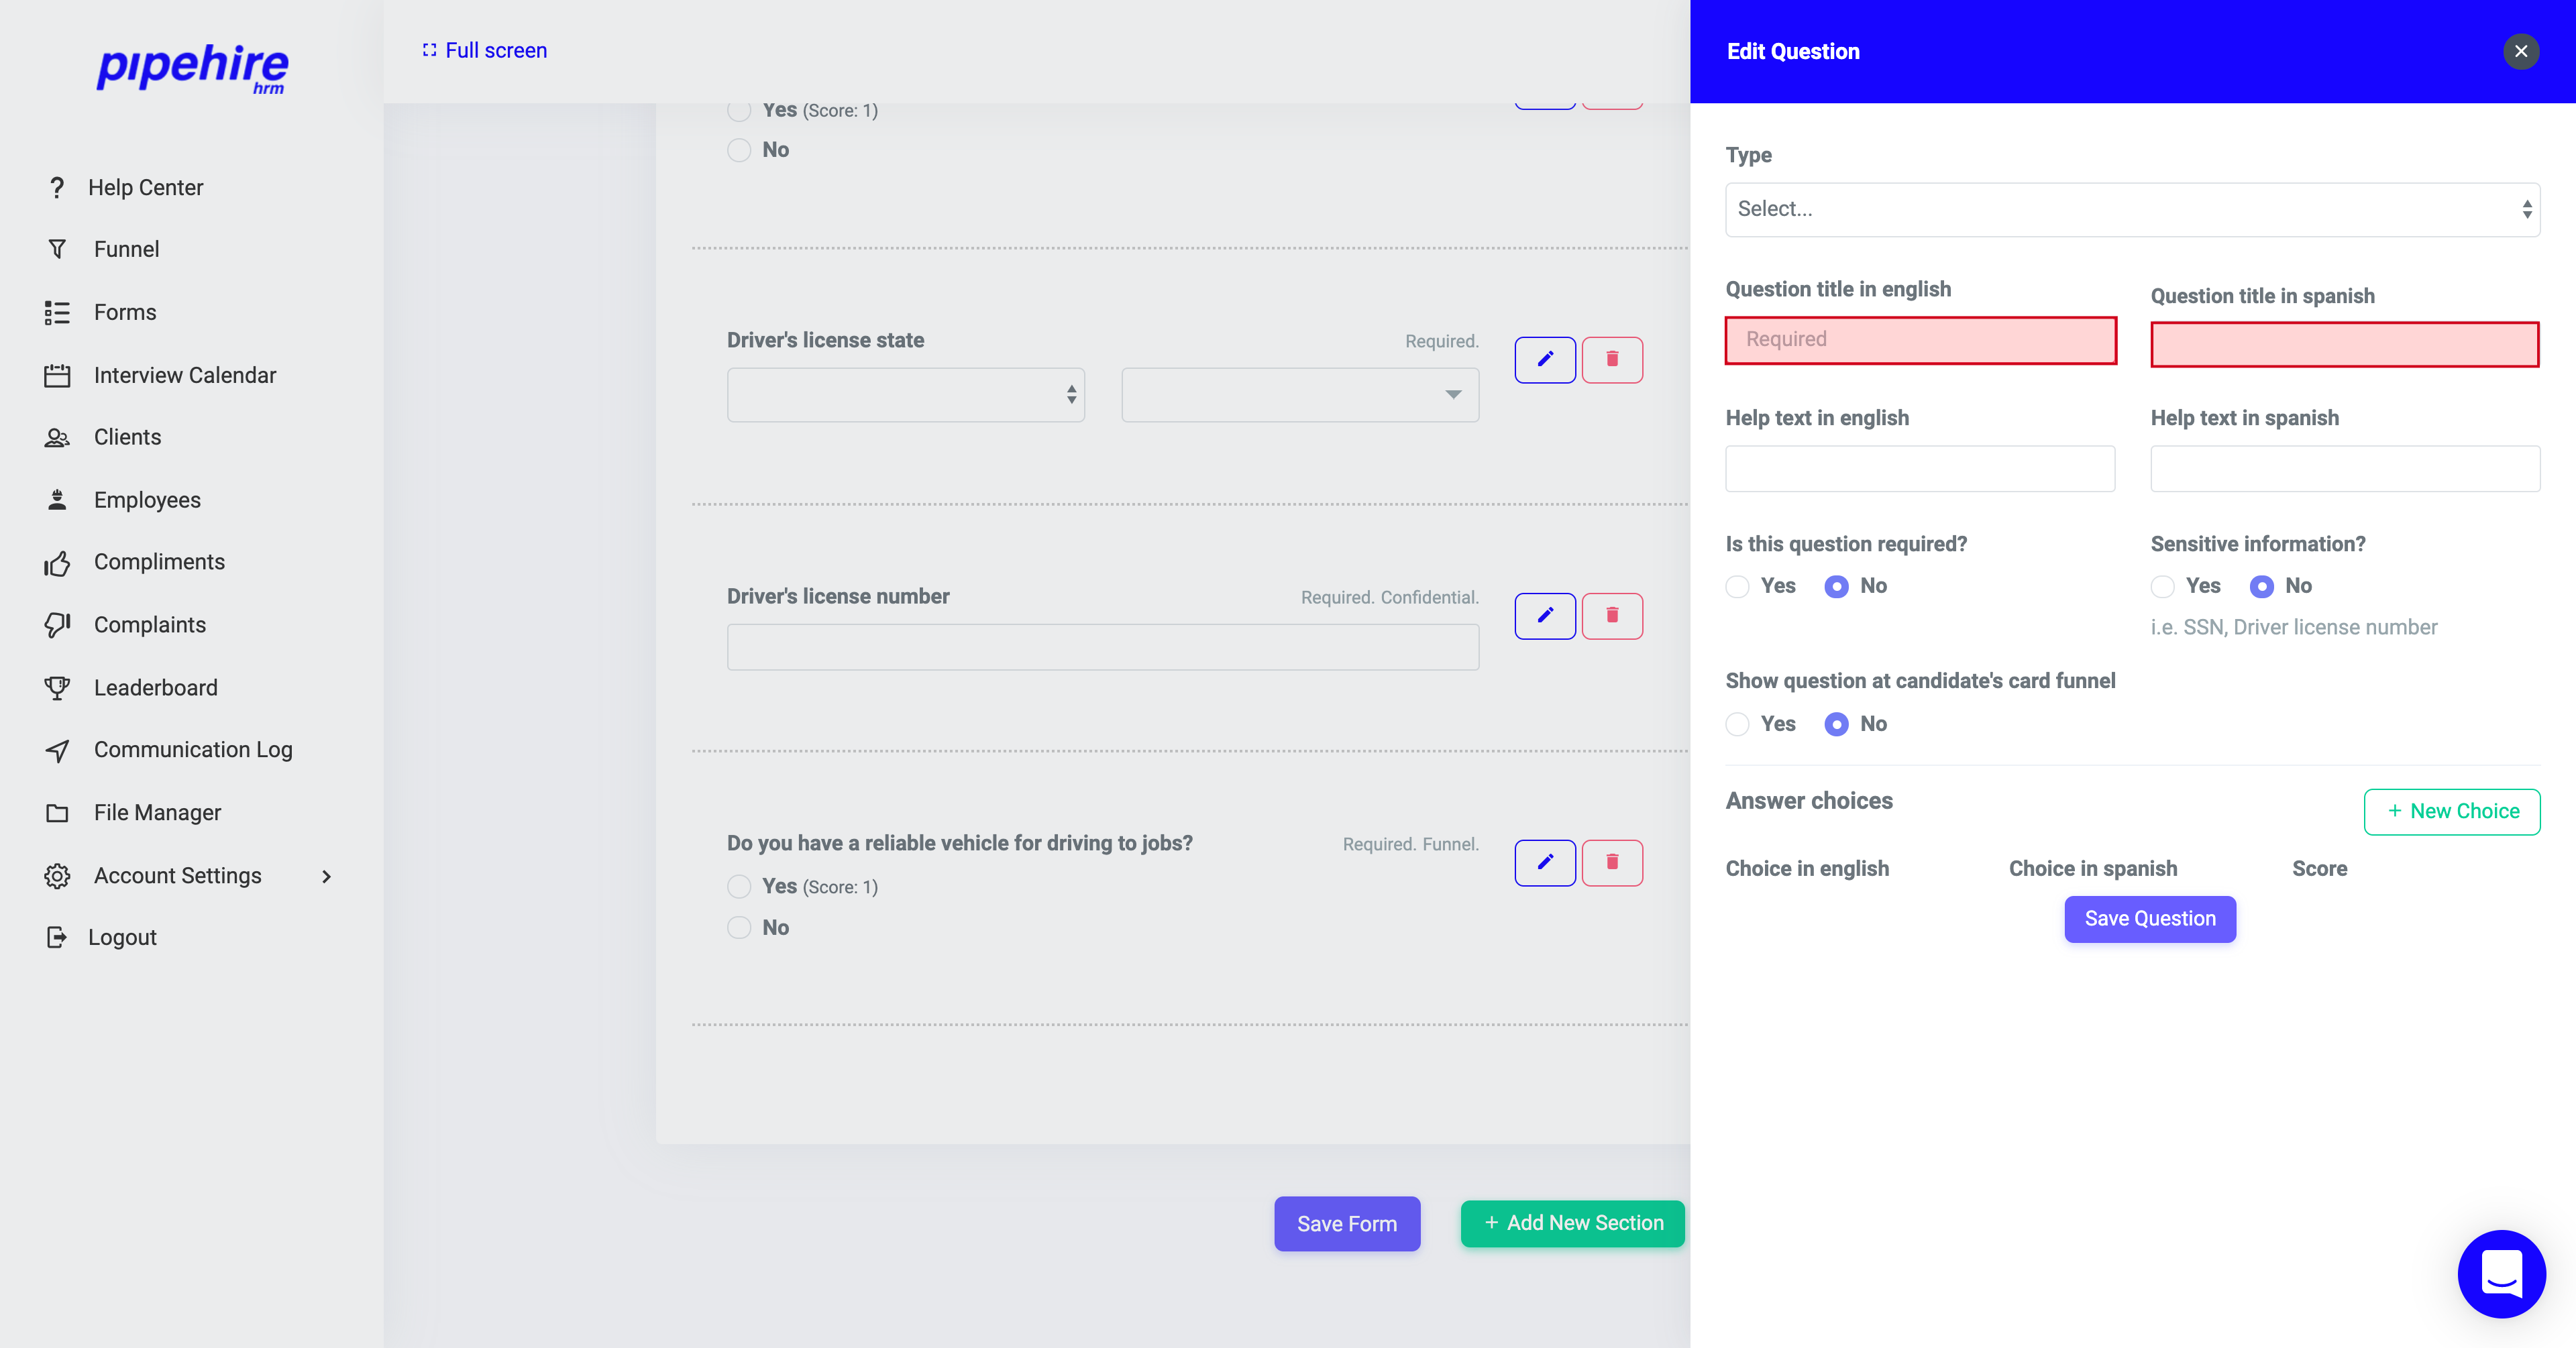Click the Compliments thumbs-up icon
The image size is (2576, 1348).
[x=57, y=563]
